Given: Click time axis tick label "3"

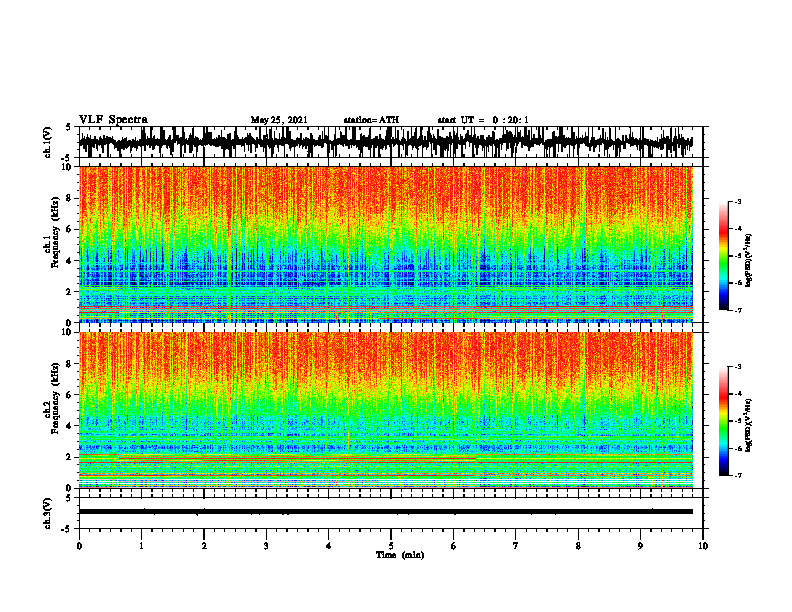Looking at the screenshot, I should coord(266,546).
